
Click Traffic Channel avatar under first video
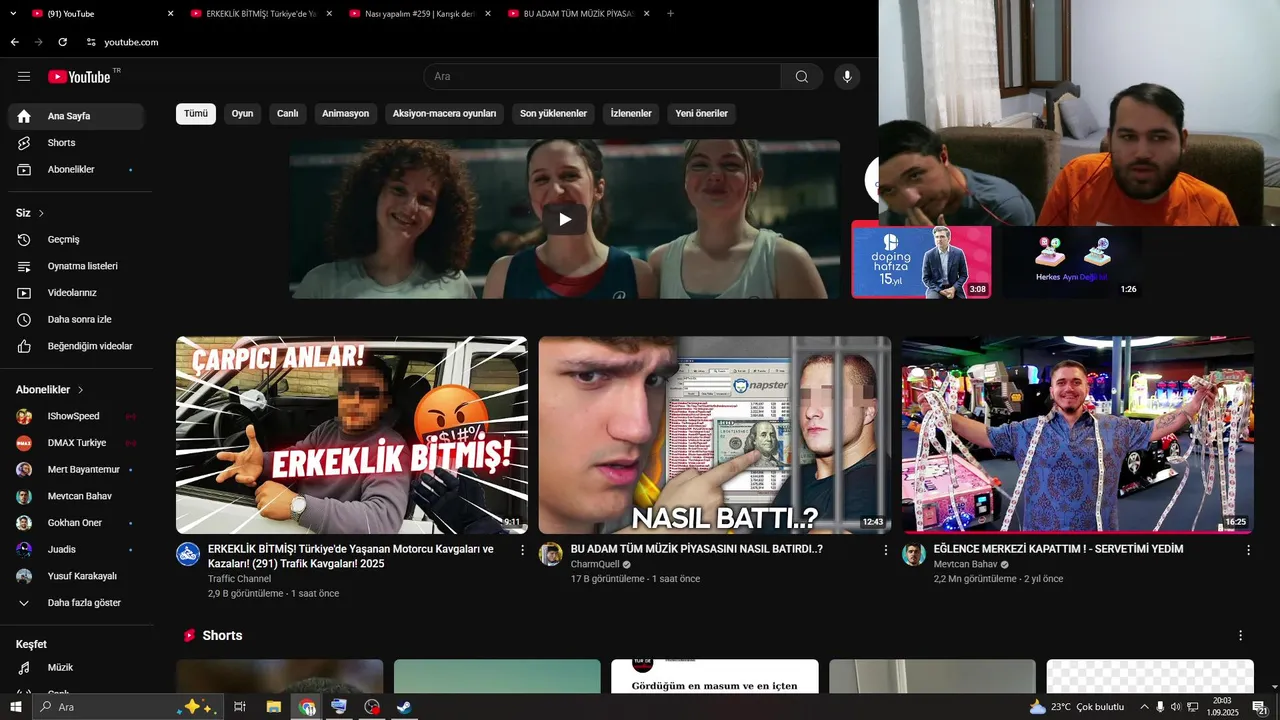(188, 554)
